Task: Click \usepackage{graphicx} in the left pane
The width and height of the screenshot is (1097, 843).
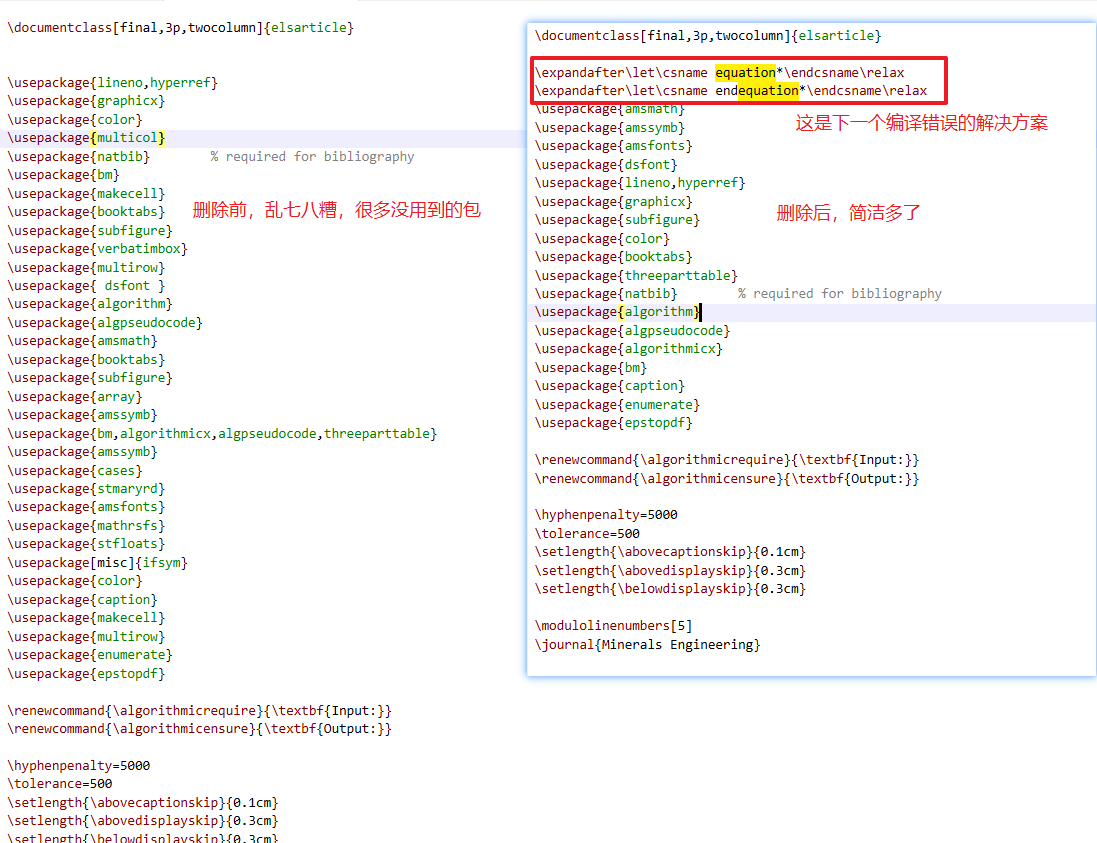Action: click(x=86, y=101)
